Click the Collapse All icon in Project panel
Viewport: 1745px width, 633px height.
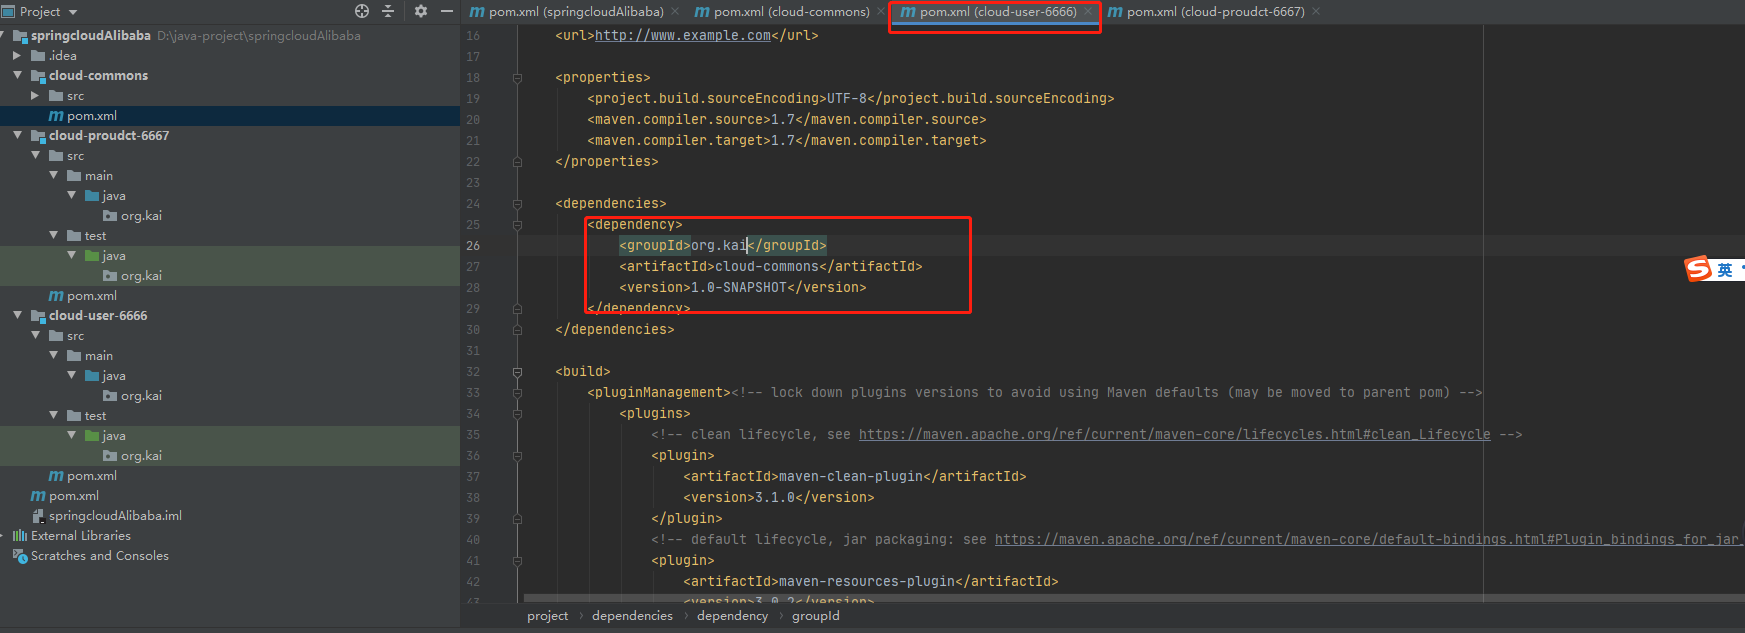click(389, 11)
